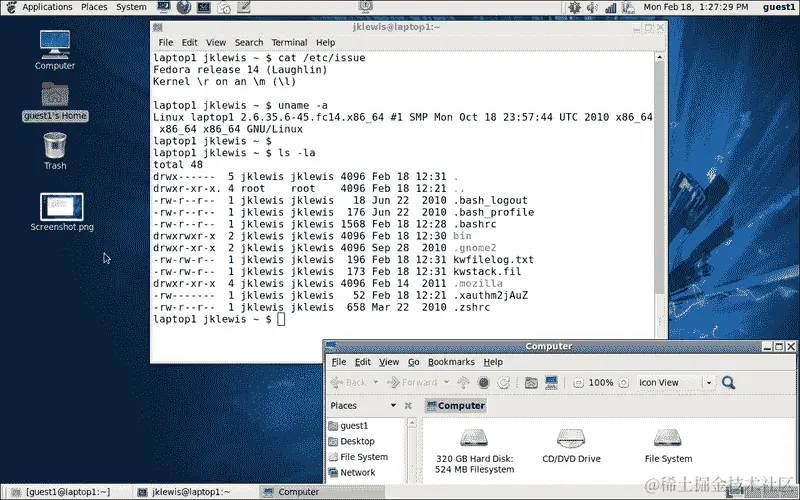The height and width of the screenshot is (500, 800).
Task: Open Computer window Help menu
Action: pyautogui.click(x=493, y=362)
